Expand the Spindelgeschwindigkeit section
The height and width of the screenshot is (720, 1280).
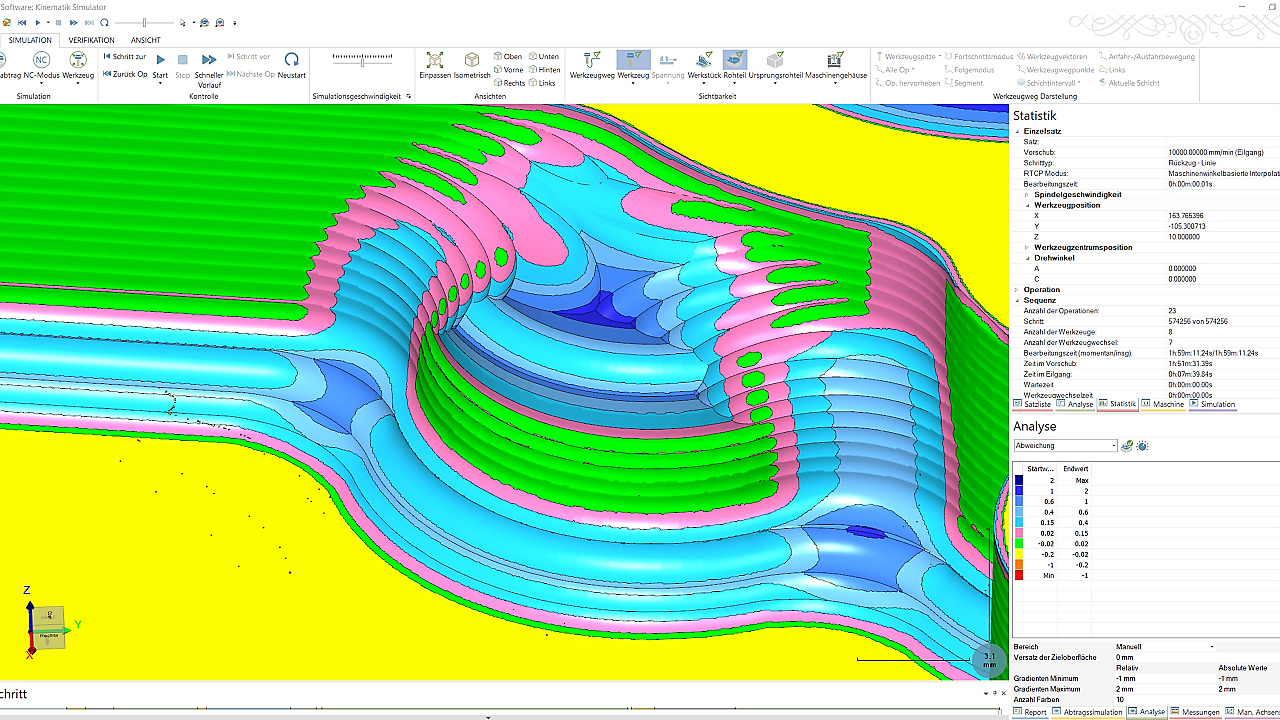(1027, 194)
